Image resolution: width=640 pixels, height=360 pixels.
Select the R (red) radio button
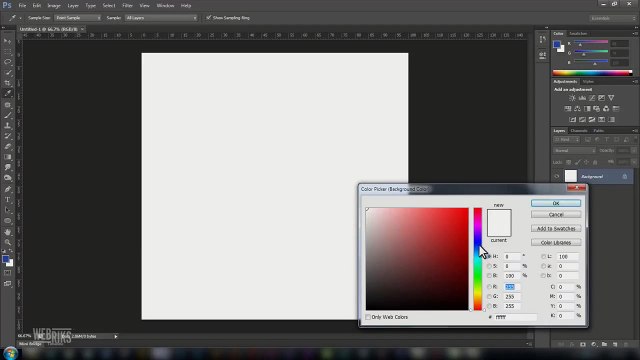click(489, 287)
